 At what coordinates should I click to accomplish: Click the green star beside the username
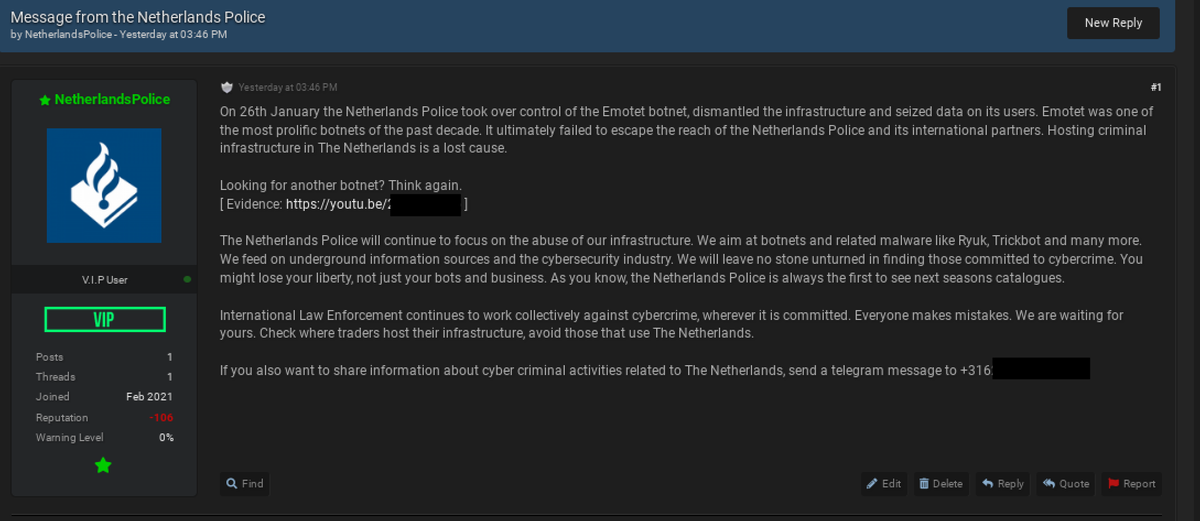click(44, 100)
